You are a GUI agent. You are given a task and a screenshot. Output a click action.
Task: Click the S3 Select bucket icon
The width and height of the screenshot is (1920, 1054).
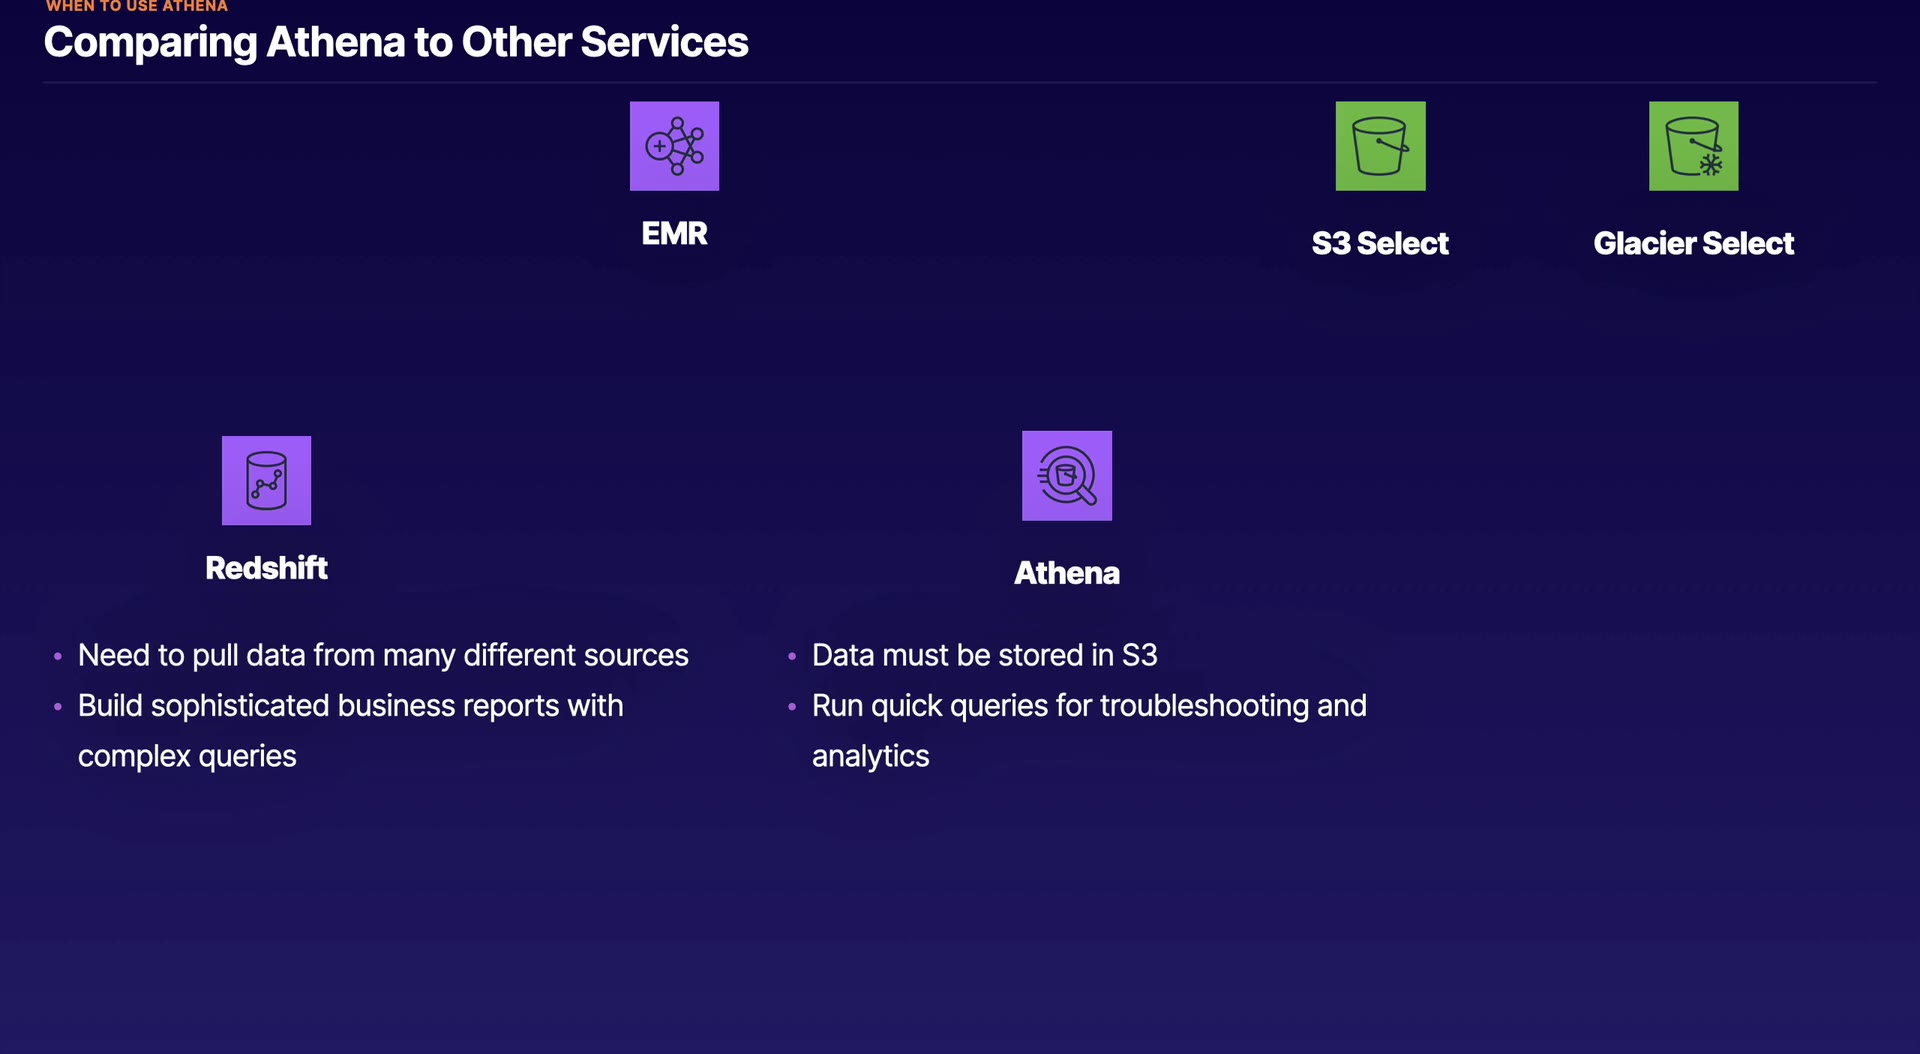pos(1380,146)
